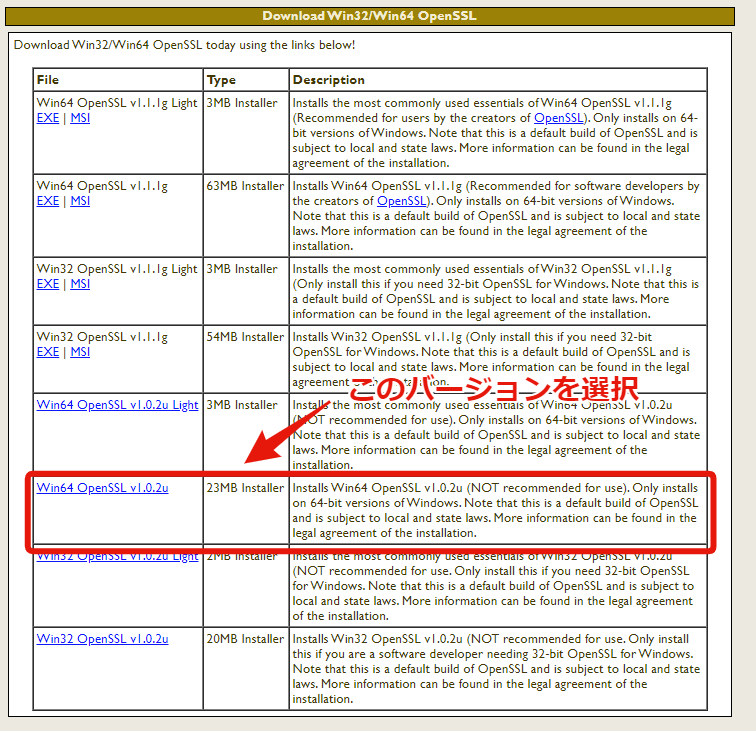Download EXE for Win64 OpenSSL v1.1.1g Light
Viewport: 756px width, 731px height.
48,118
